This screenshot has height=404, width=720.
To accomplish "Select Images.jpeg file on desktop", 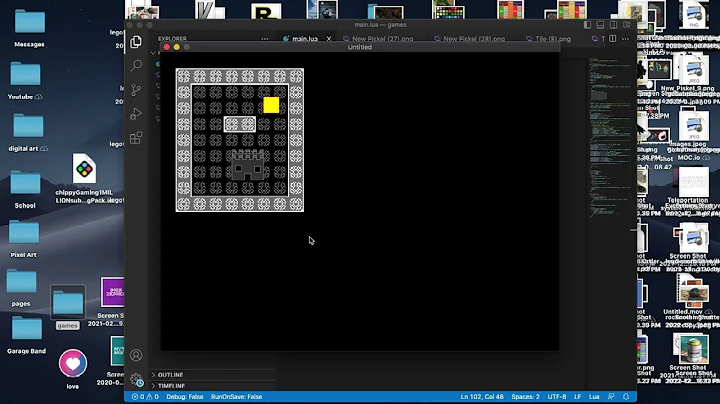I will coord(693,129).
